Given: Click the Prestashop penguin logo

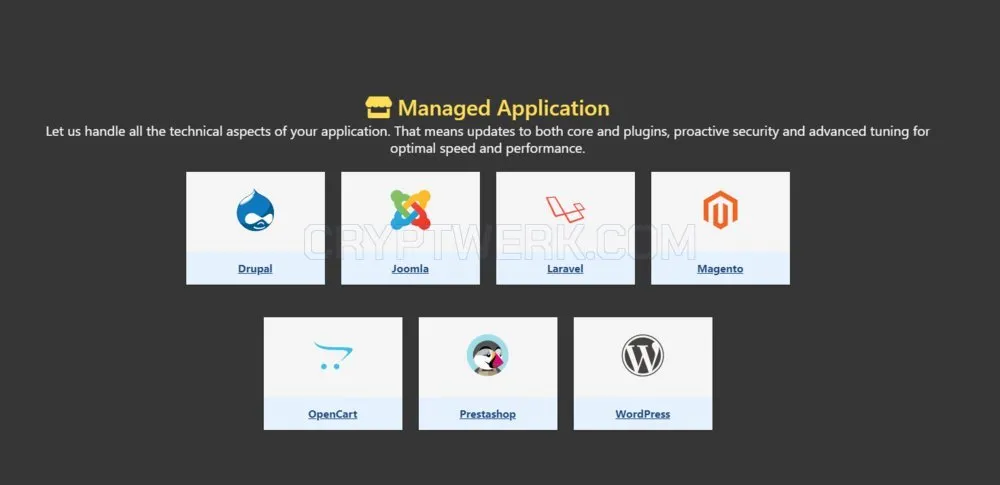Looking at the screenshot, I should 487,355.
